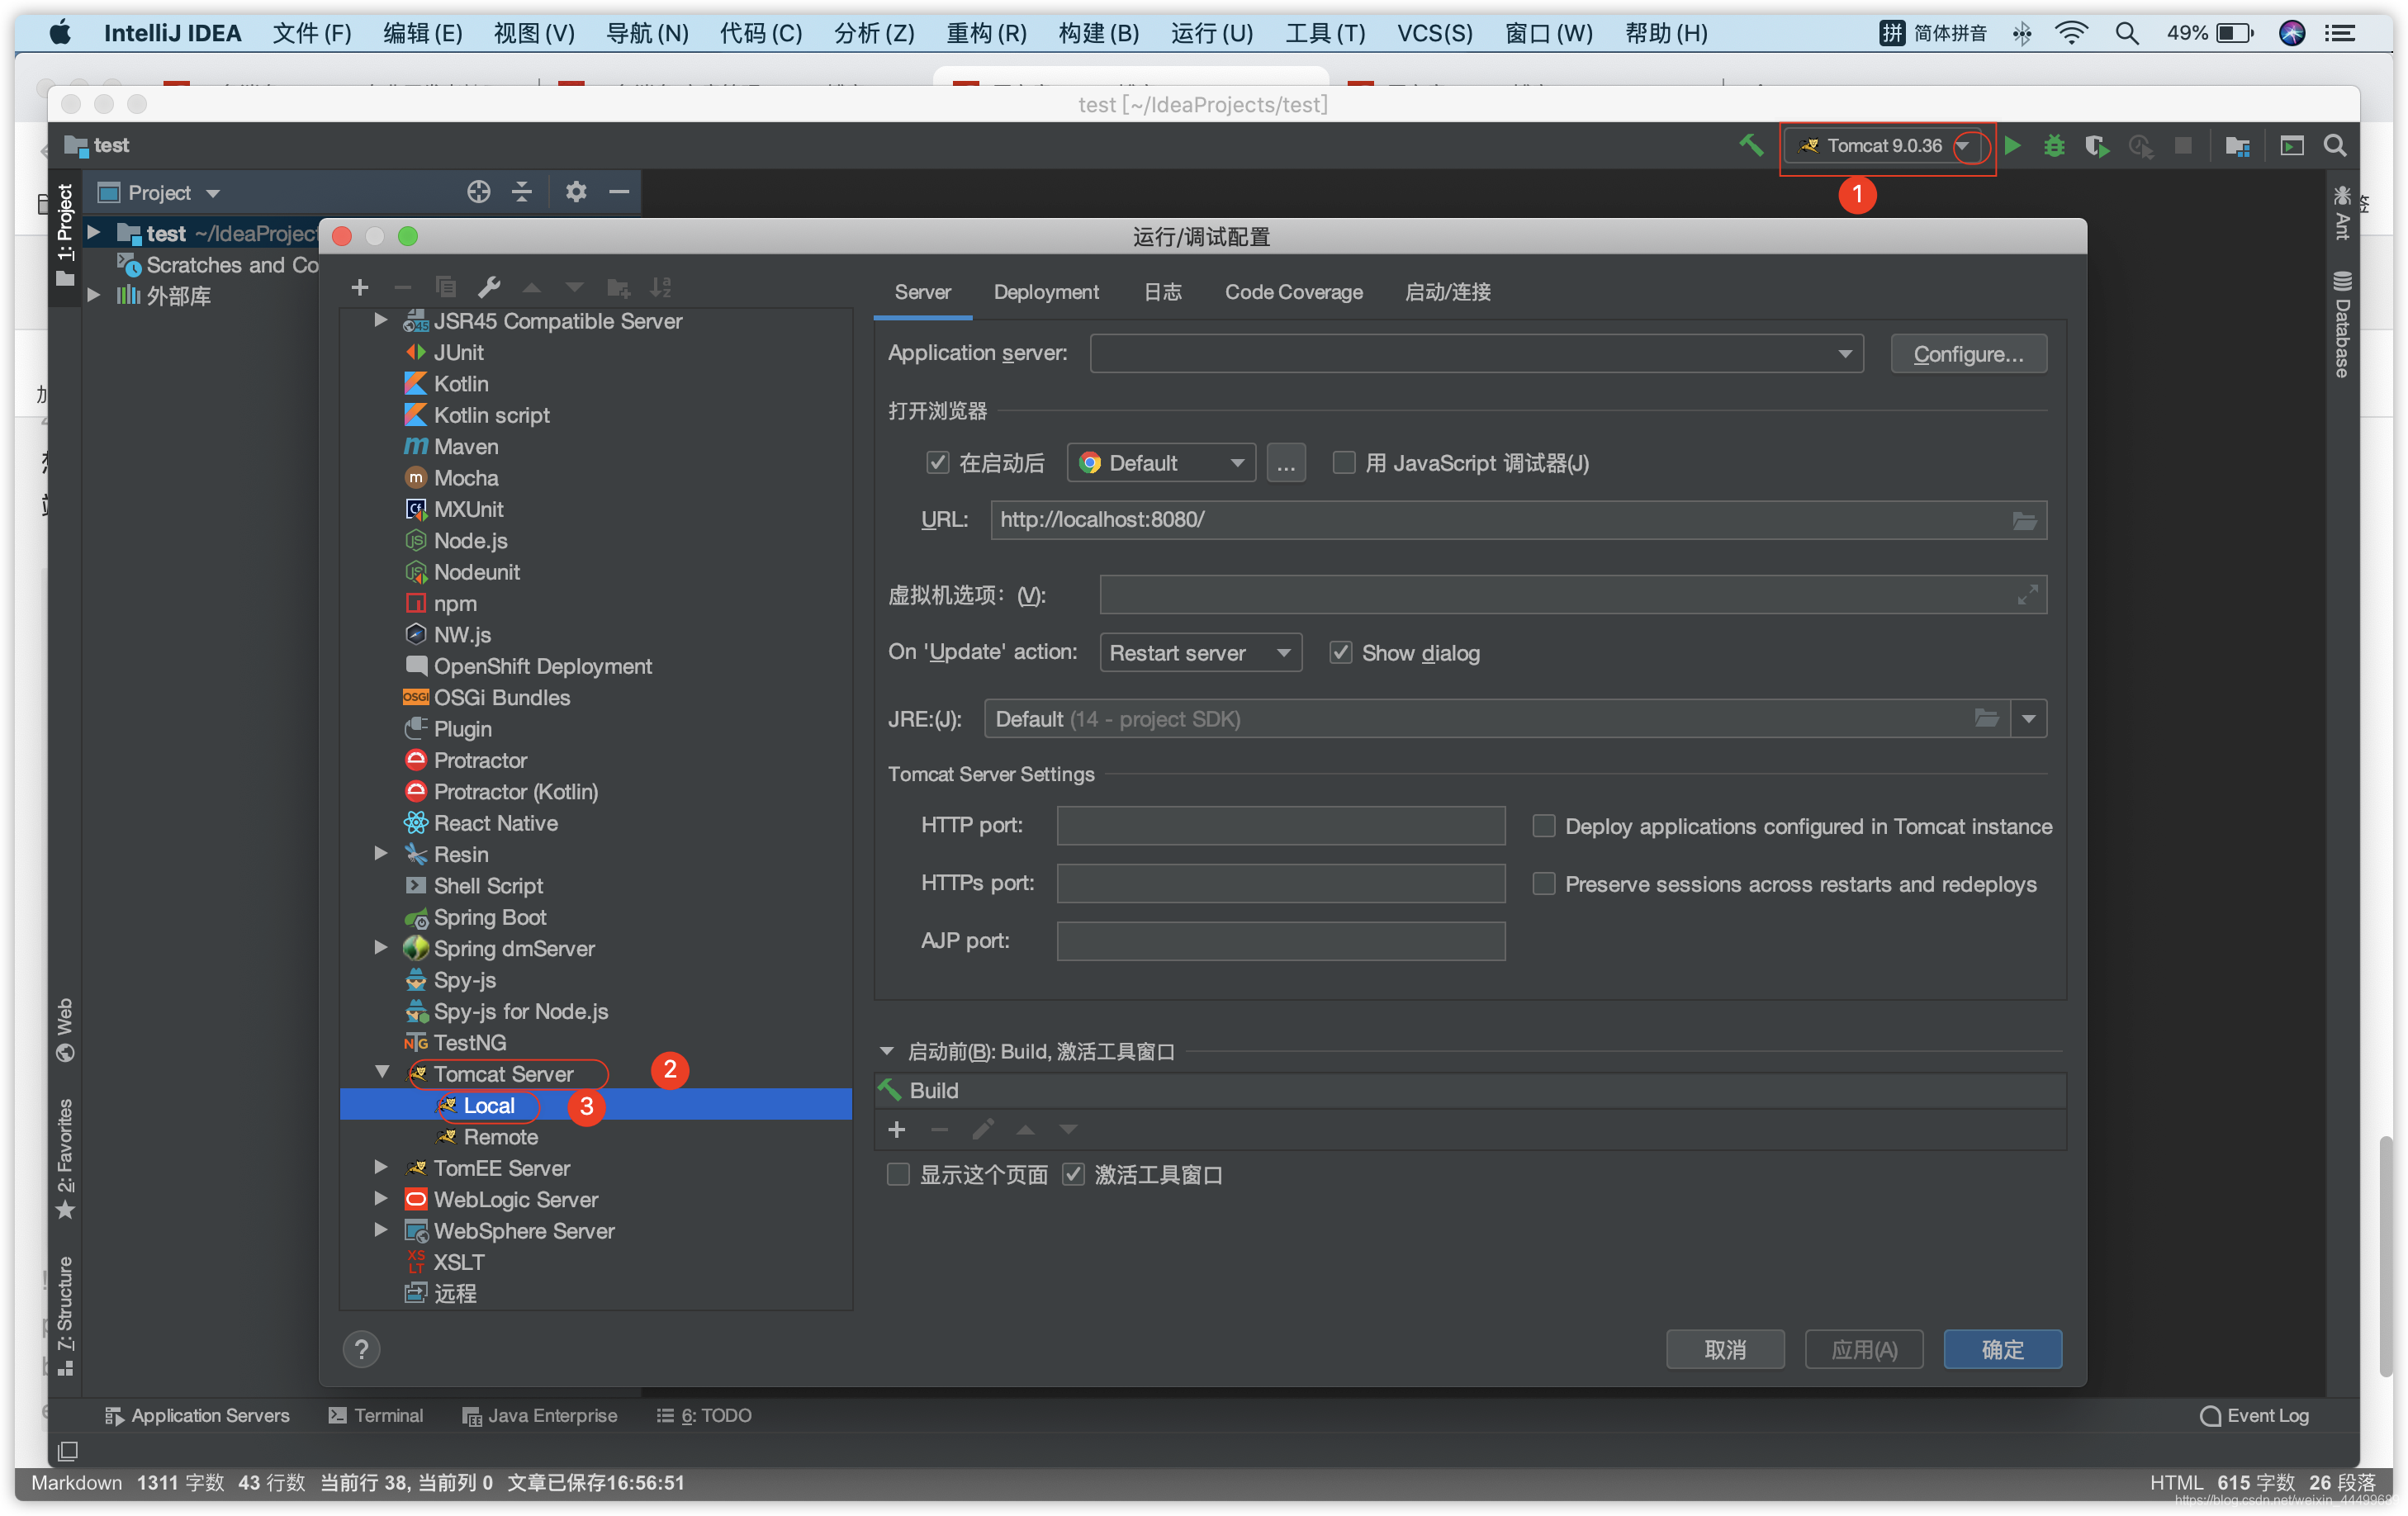Click the browser ellipsis button
Viewport: 2408px width, 1516px height.
(x=1286, y=463)
